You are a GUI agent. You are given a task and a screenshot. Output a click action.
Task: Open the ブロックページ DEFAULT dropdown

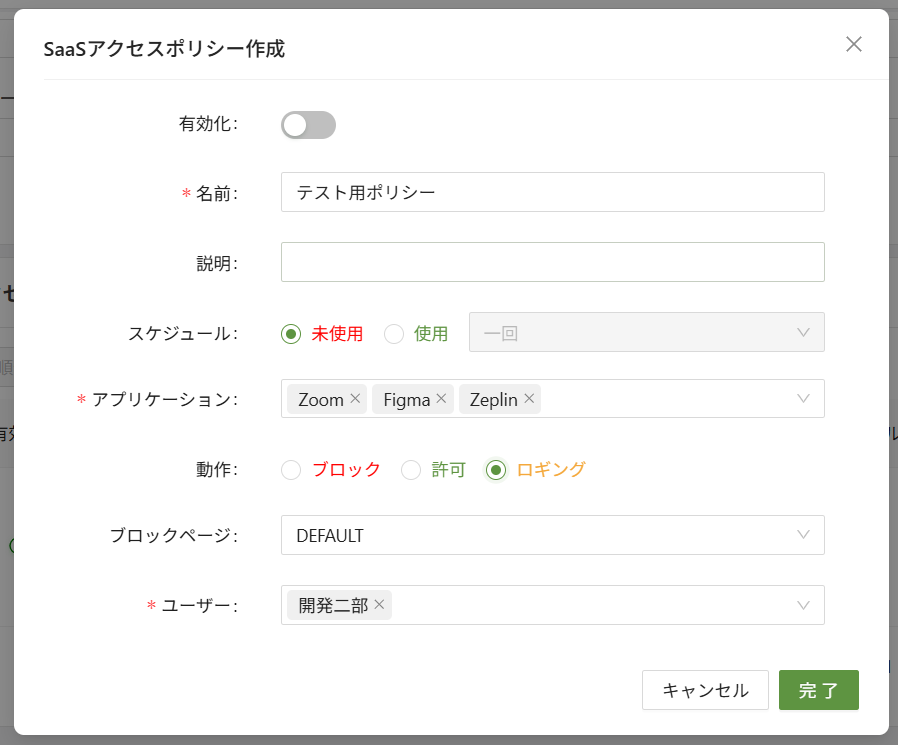point(552,535)
